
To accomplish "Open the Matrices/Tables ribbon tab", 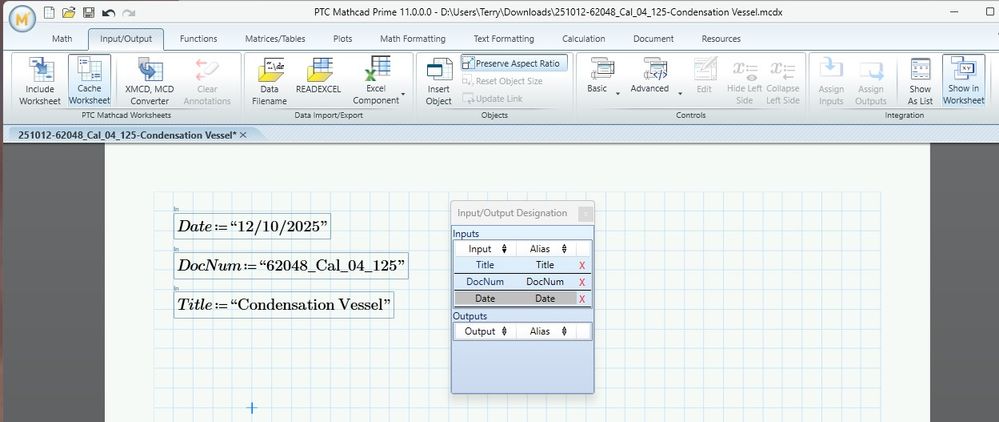I will coord(275,38).
